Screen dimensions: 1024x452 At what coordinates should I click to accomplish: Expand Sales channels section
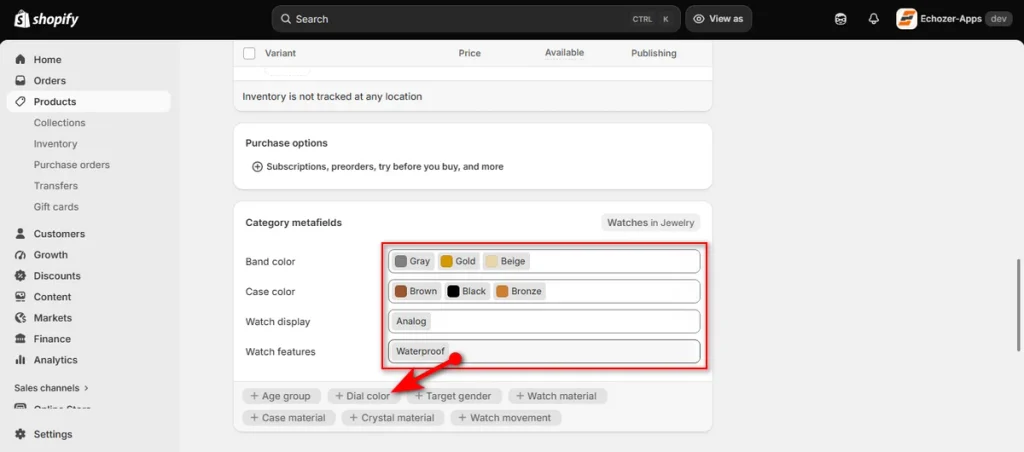point(52,387)
